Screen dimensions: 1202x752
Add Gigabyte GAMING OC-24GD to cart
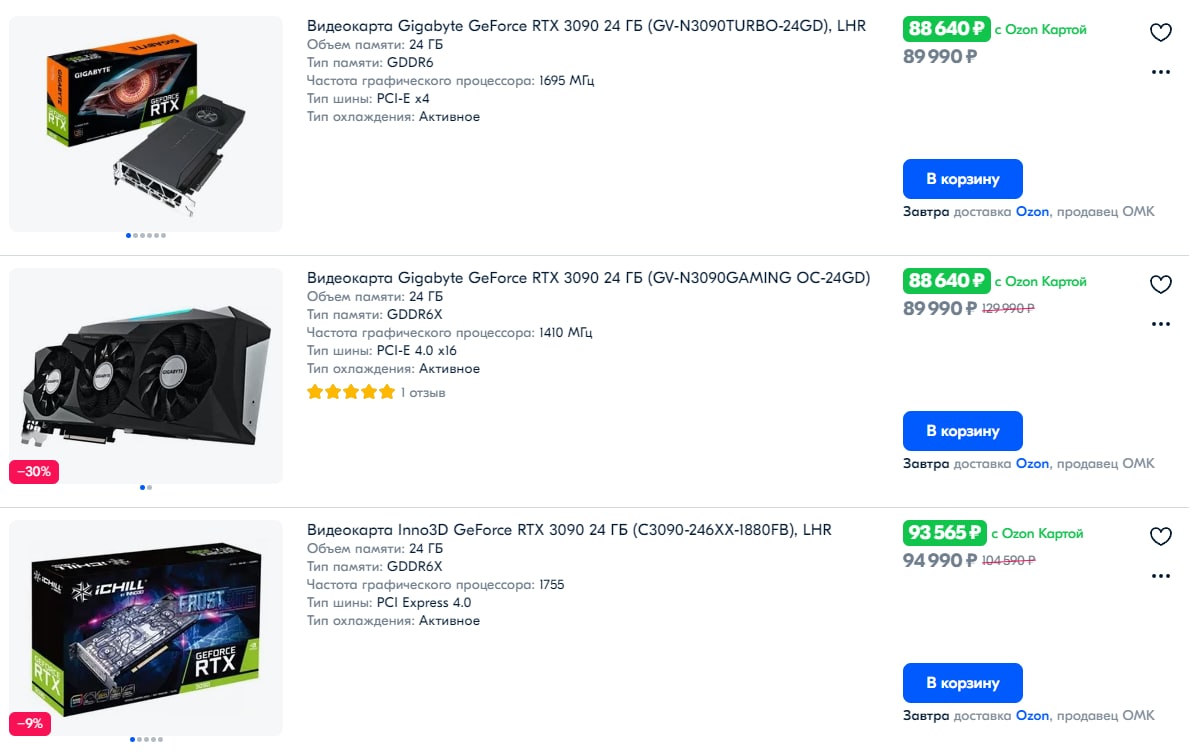coord(962,431)
